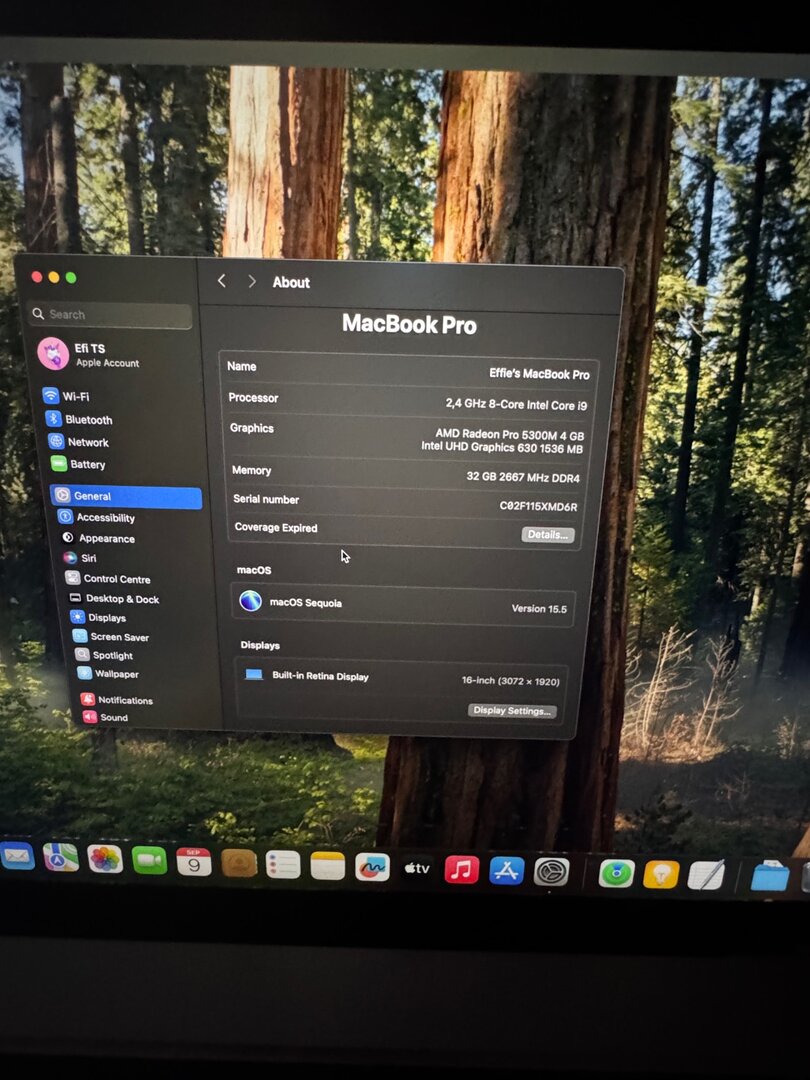Open Spotlight settings

pyautogui.click(x=105, y=655)
